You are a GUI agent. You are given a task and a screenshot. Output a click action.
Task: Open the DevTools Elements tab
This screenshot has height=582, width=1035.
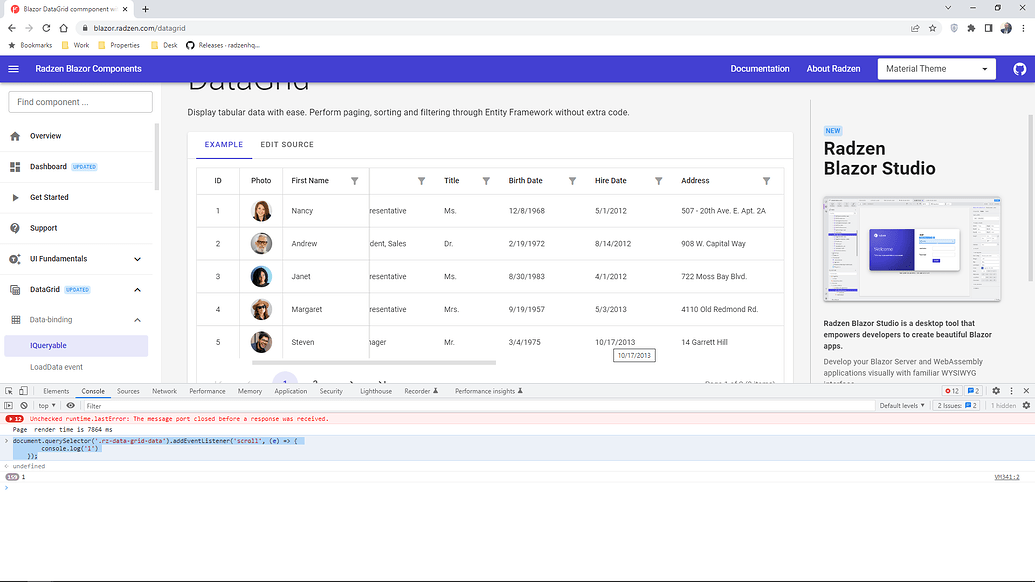point(56,391)
